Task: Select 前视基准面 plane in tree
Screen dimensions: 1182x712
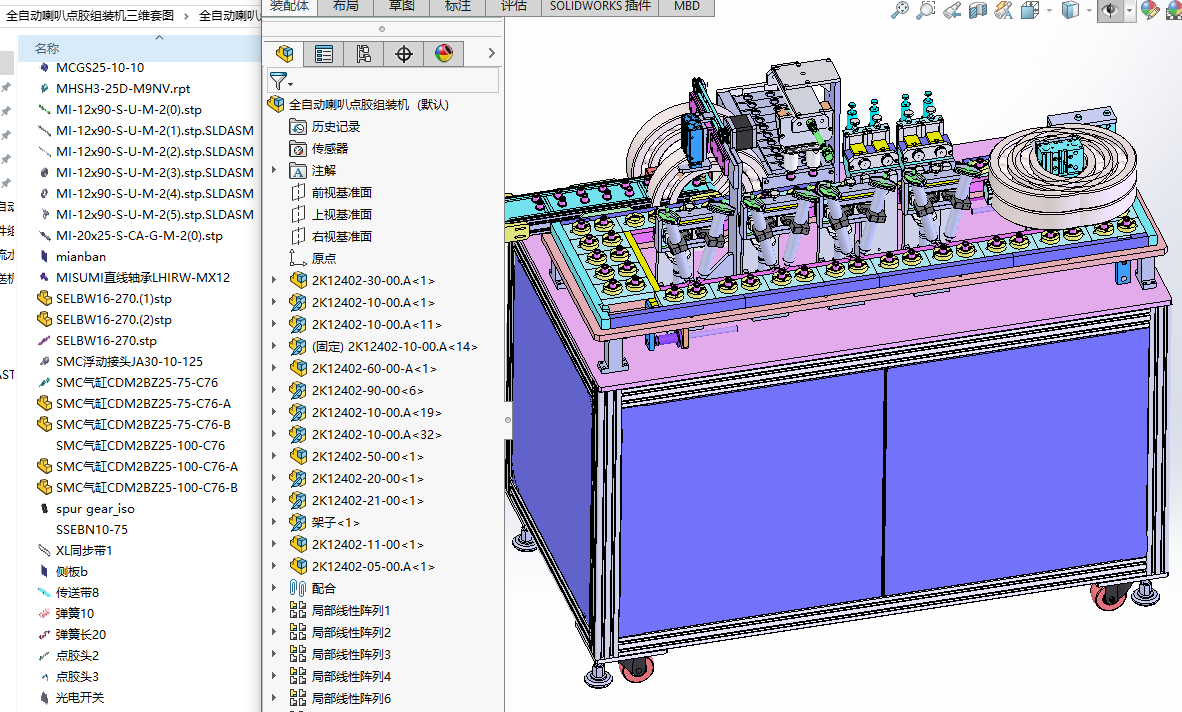Action: [341, 193]
